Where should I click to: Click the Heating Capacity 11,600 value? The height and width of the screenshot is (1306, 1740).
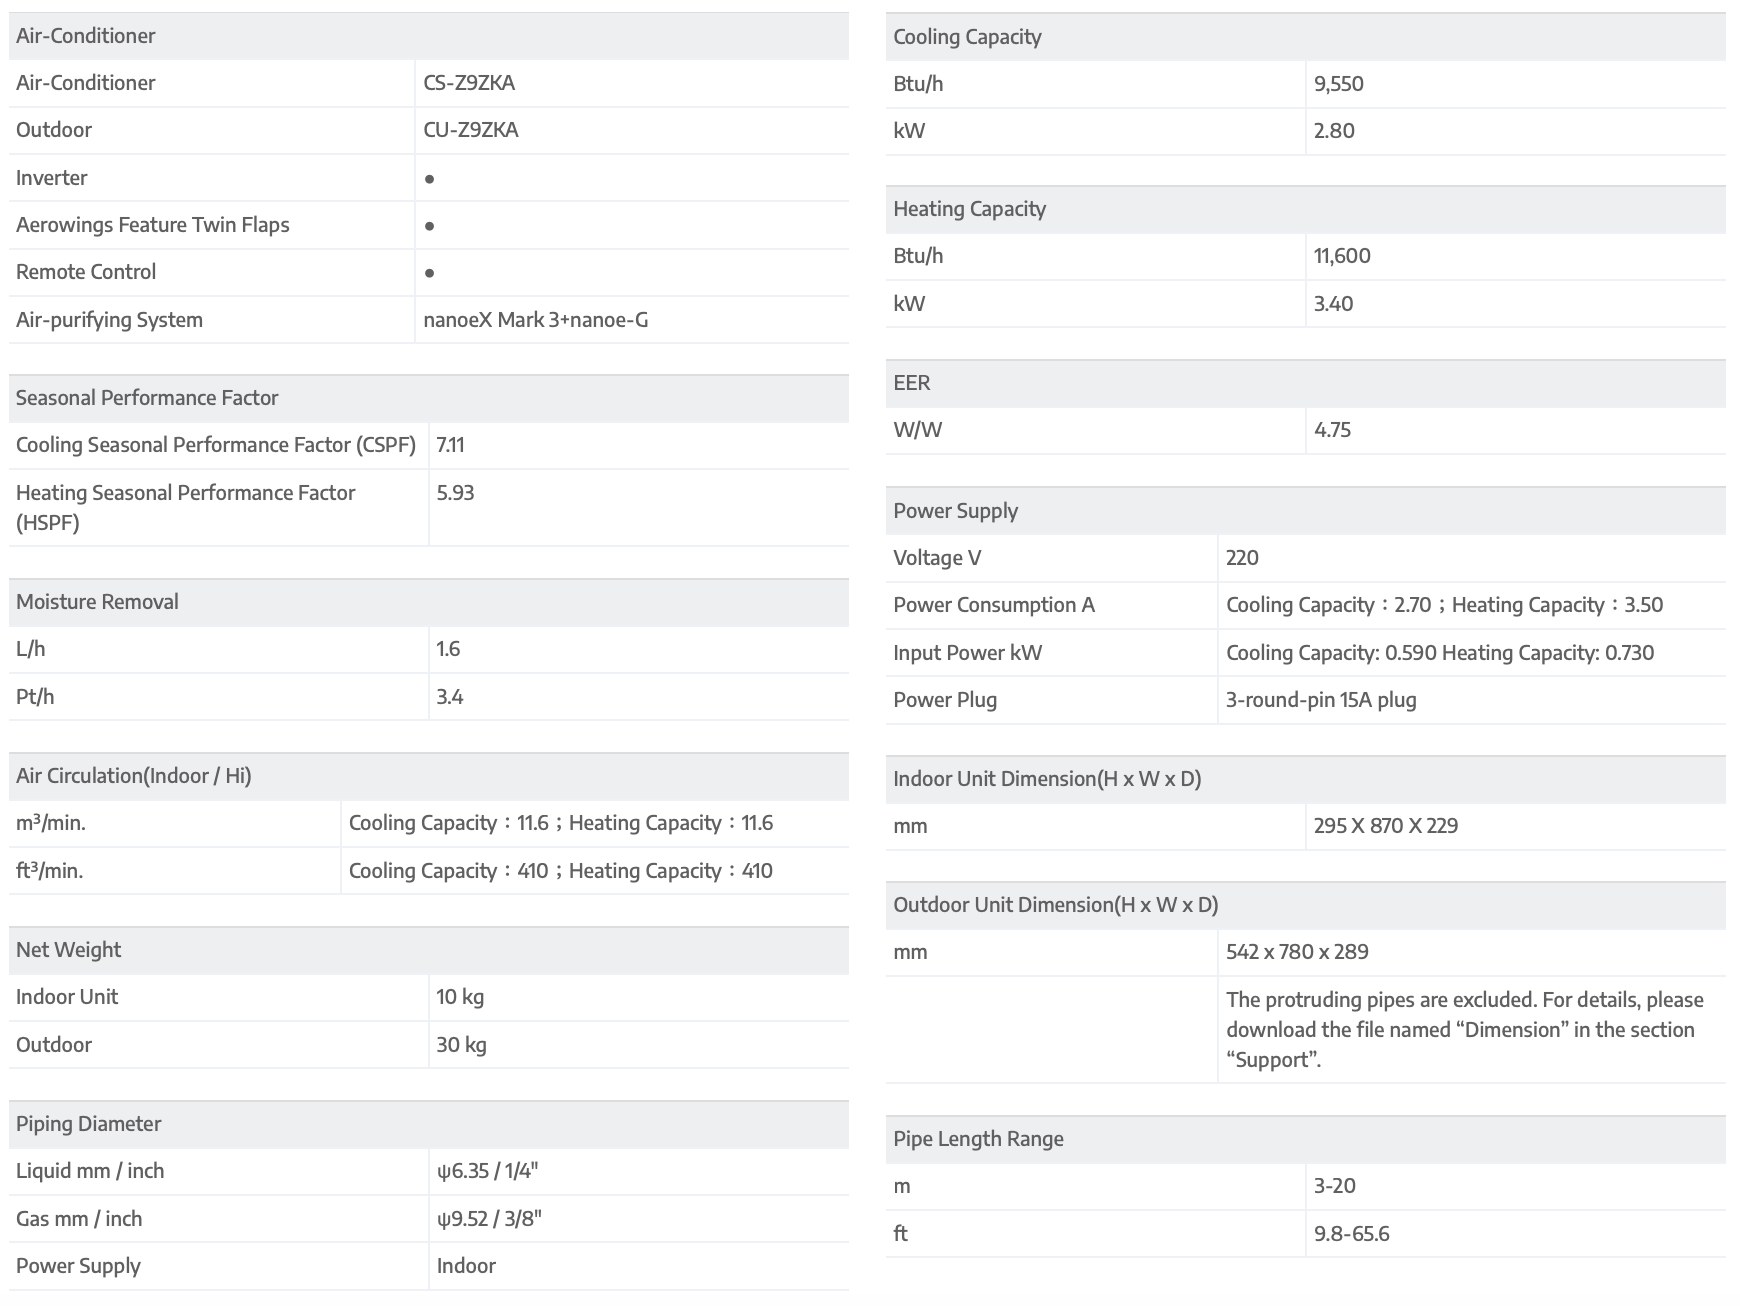(x=1342, y=256)
